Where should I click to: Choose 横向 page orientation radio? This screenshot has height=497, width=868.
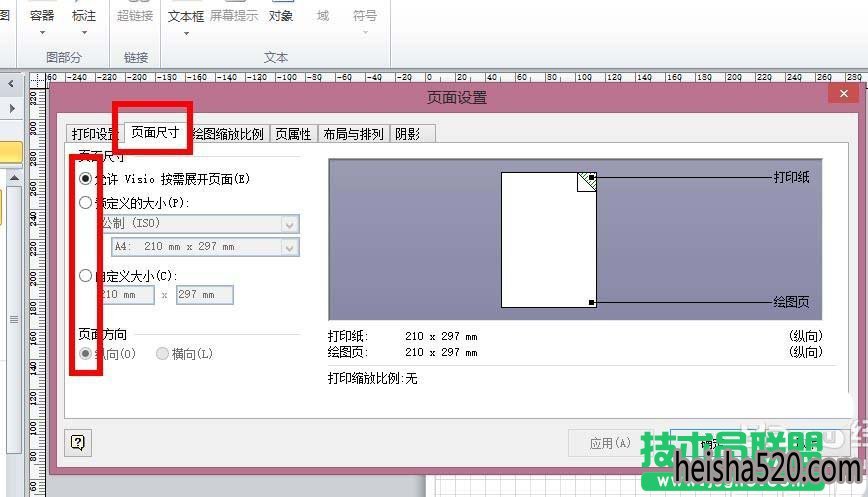tap(162, 353)
